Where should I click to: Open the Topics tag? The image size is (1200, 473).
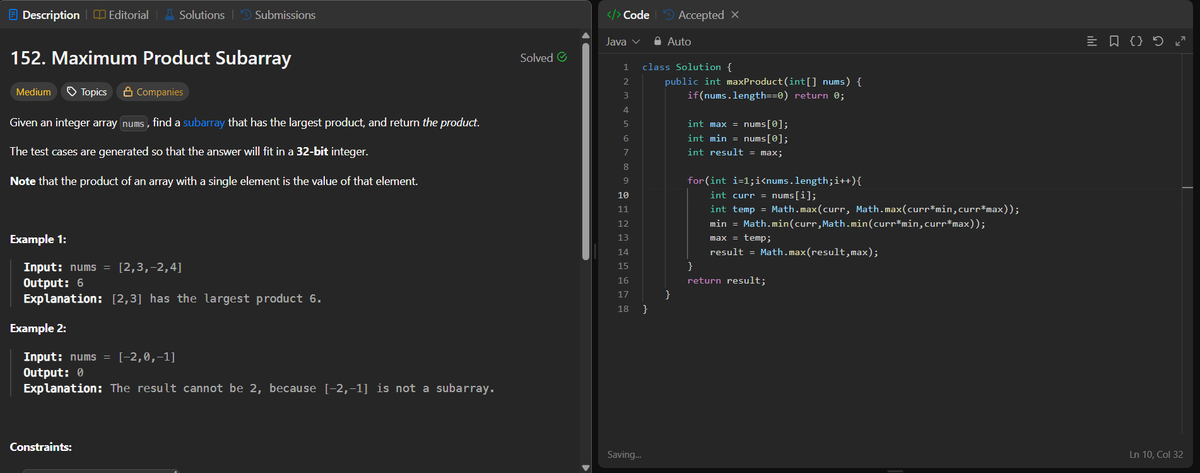point(87,92)
